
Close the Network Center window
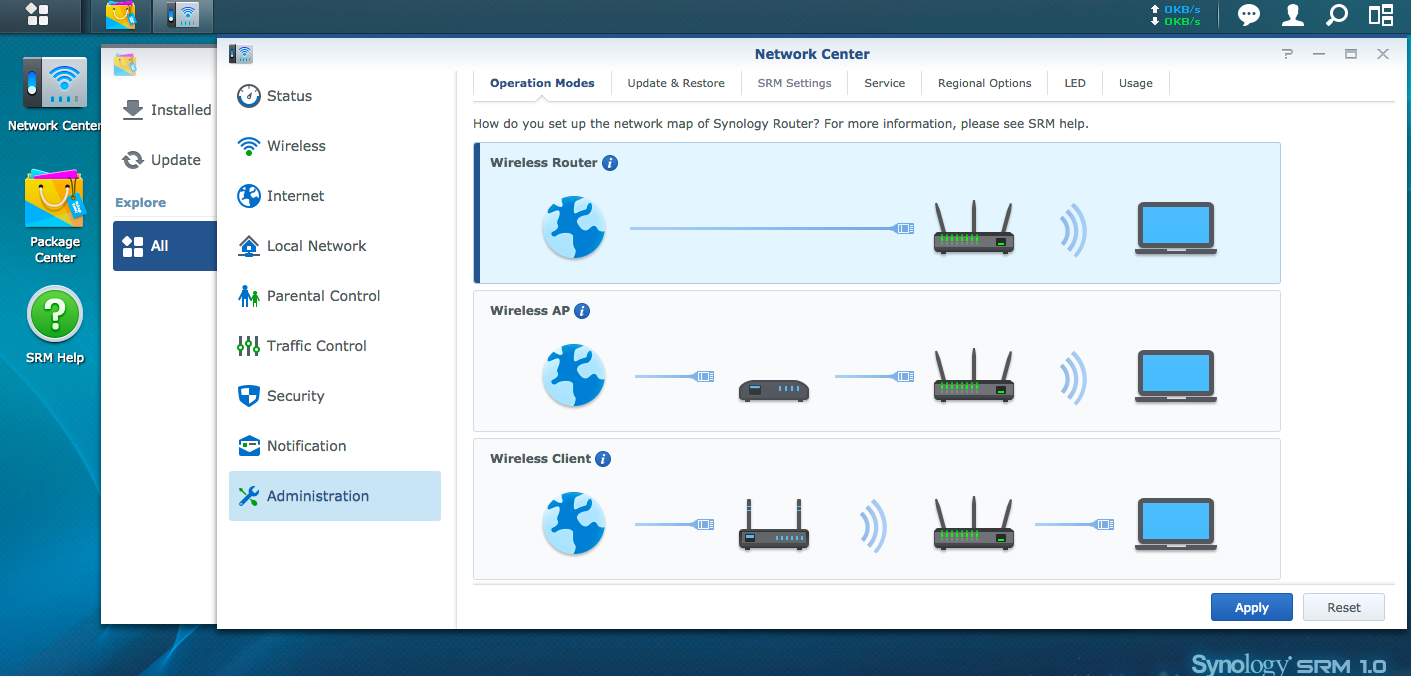tap(1383, 55)
